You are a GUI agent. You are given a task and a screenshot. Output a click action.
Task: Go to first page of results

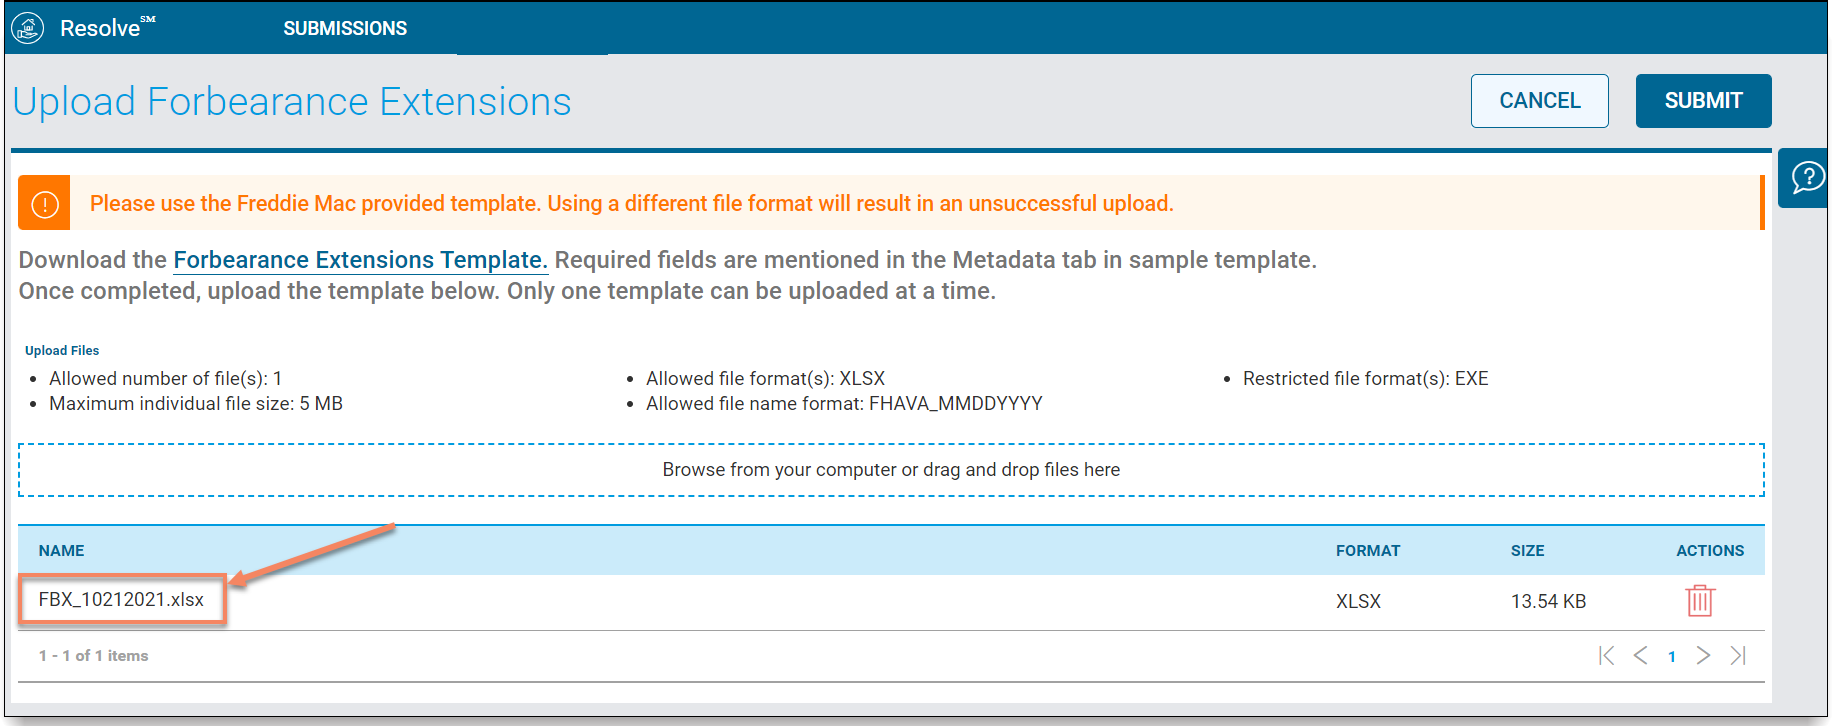click(1606, 656)
